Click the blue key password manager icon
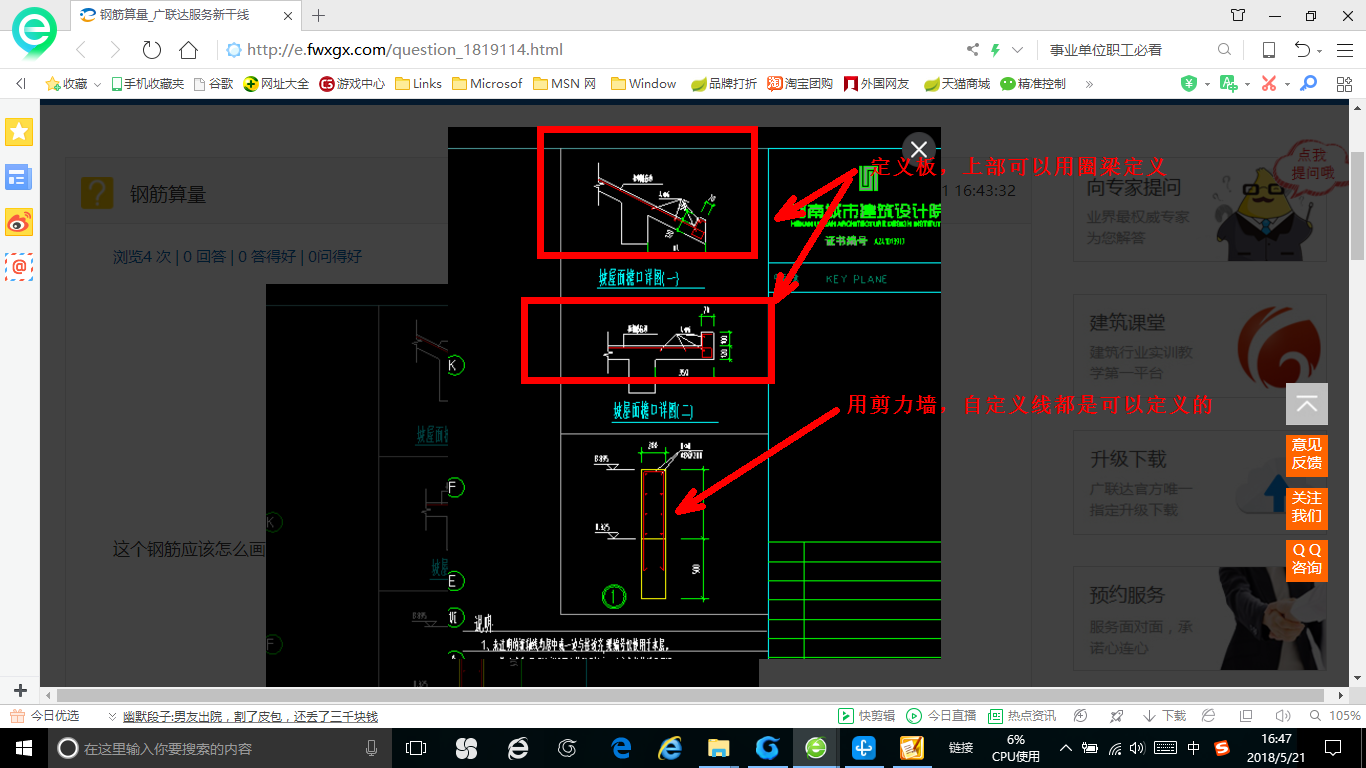This screenshot has width=1366, height=768. pos(1308,84)
